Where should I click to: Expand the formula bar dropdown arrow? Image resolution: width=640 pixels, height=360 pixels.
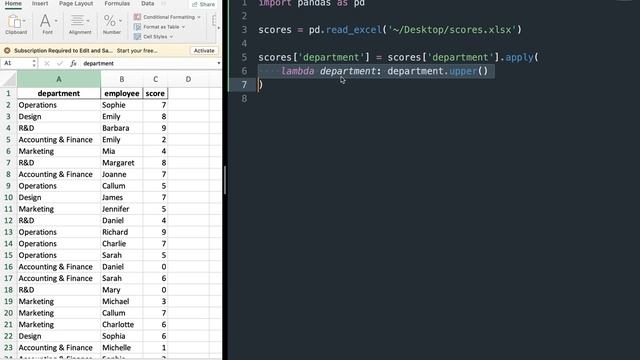point(218,63)
